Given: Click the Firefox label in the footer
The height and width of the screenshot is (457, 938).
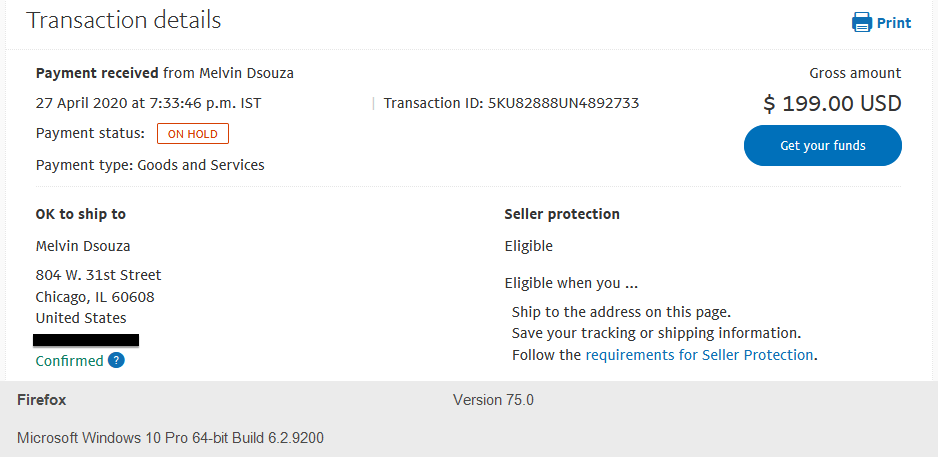Looking at the screenshot, I should click(x=42, y=400).
